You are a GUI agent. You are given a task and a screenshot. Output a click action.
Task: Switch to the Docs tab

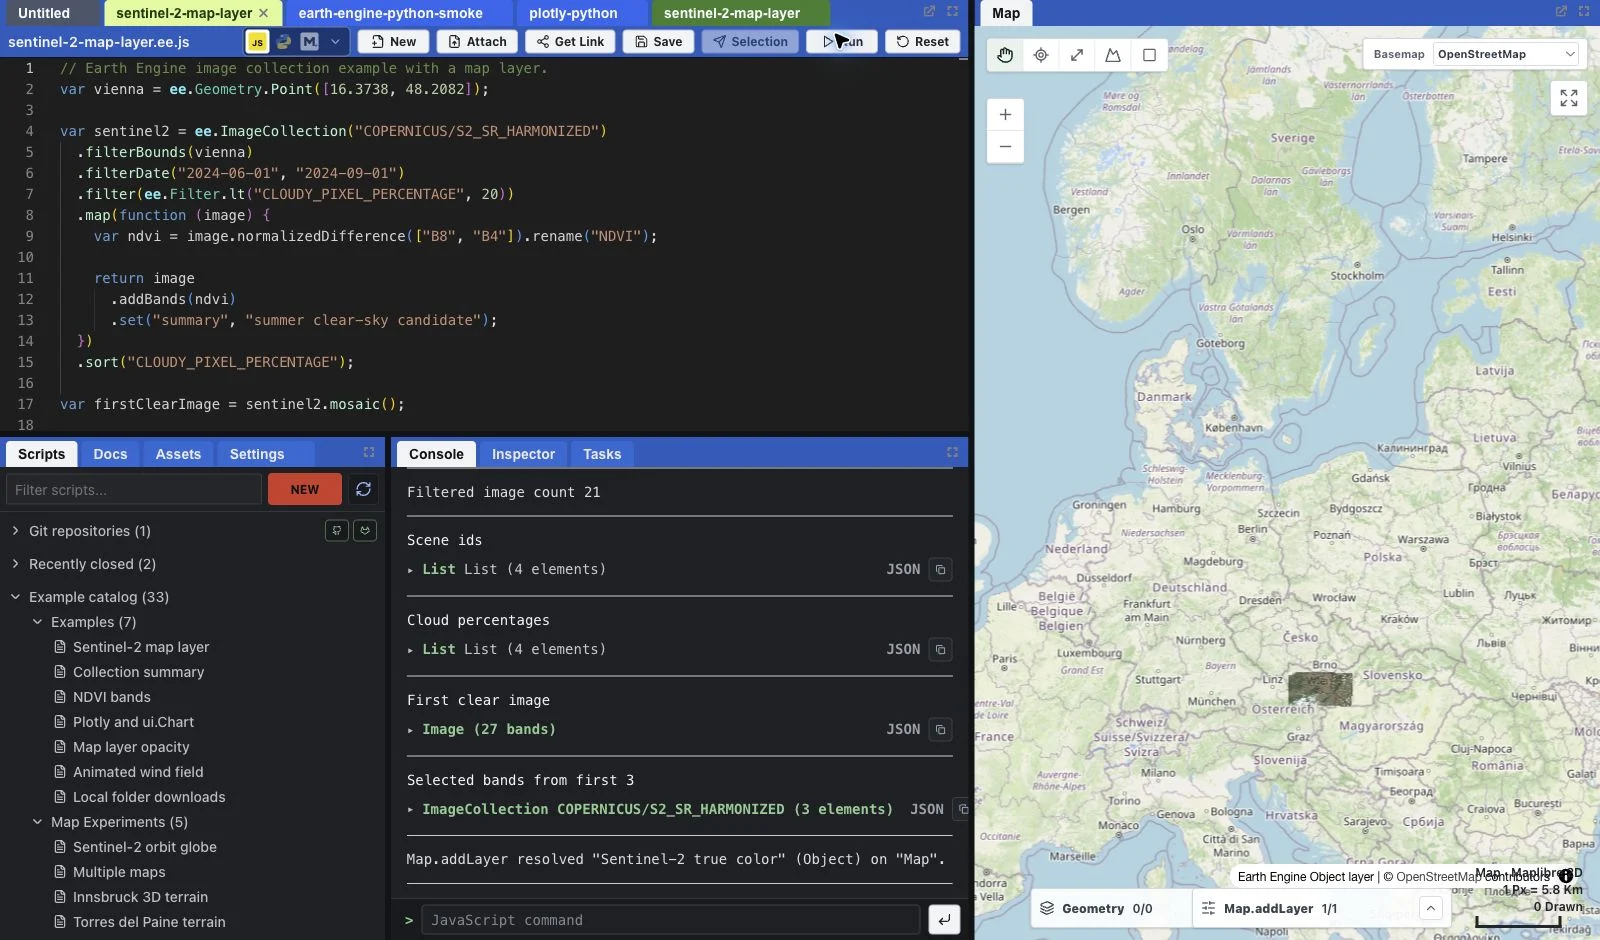(110, 454)
